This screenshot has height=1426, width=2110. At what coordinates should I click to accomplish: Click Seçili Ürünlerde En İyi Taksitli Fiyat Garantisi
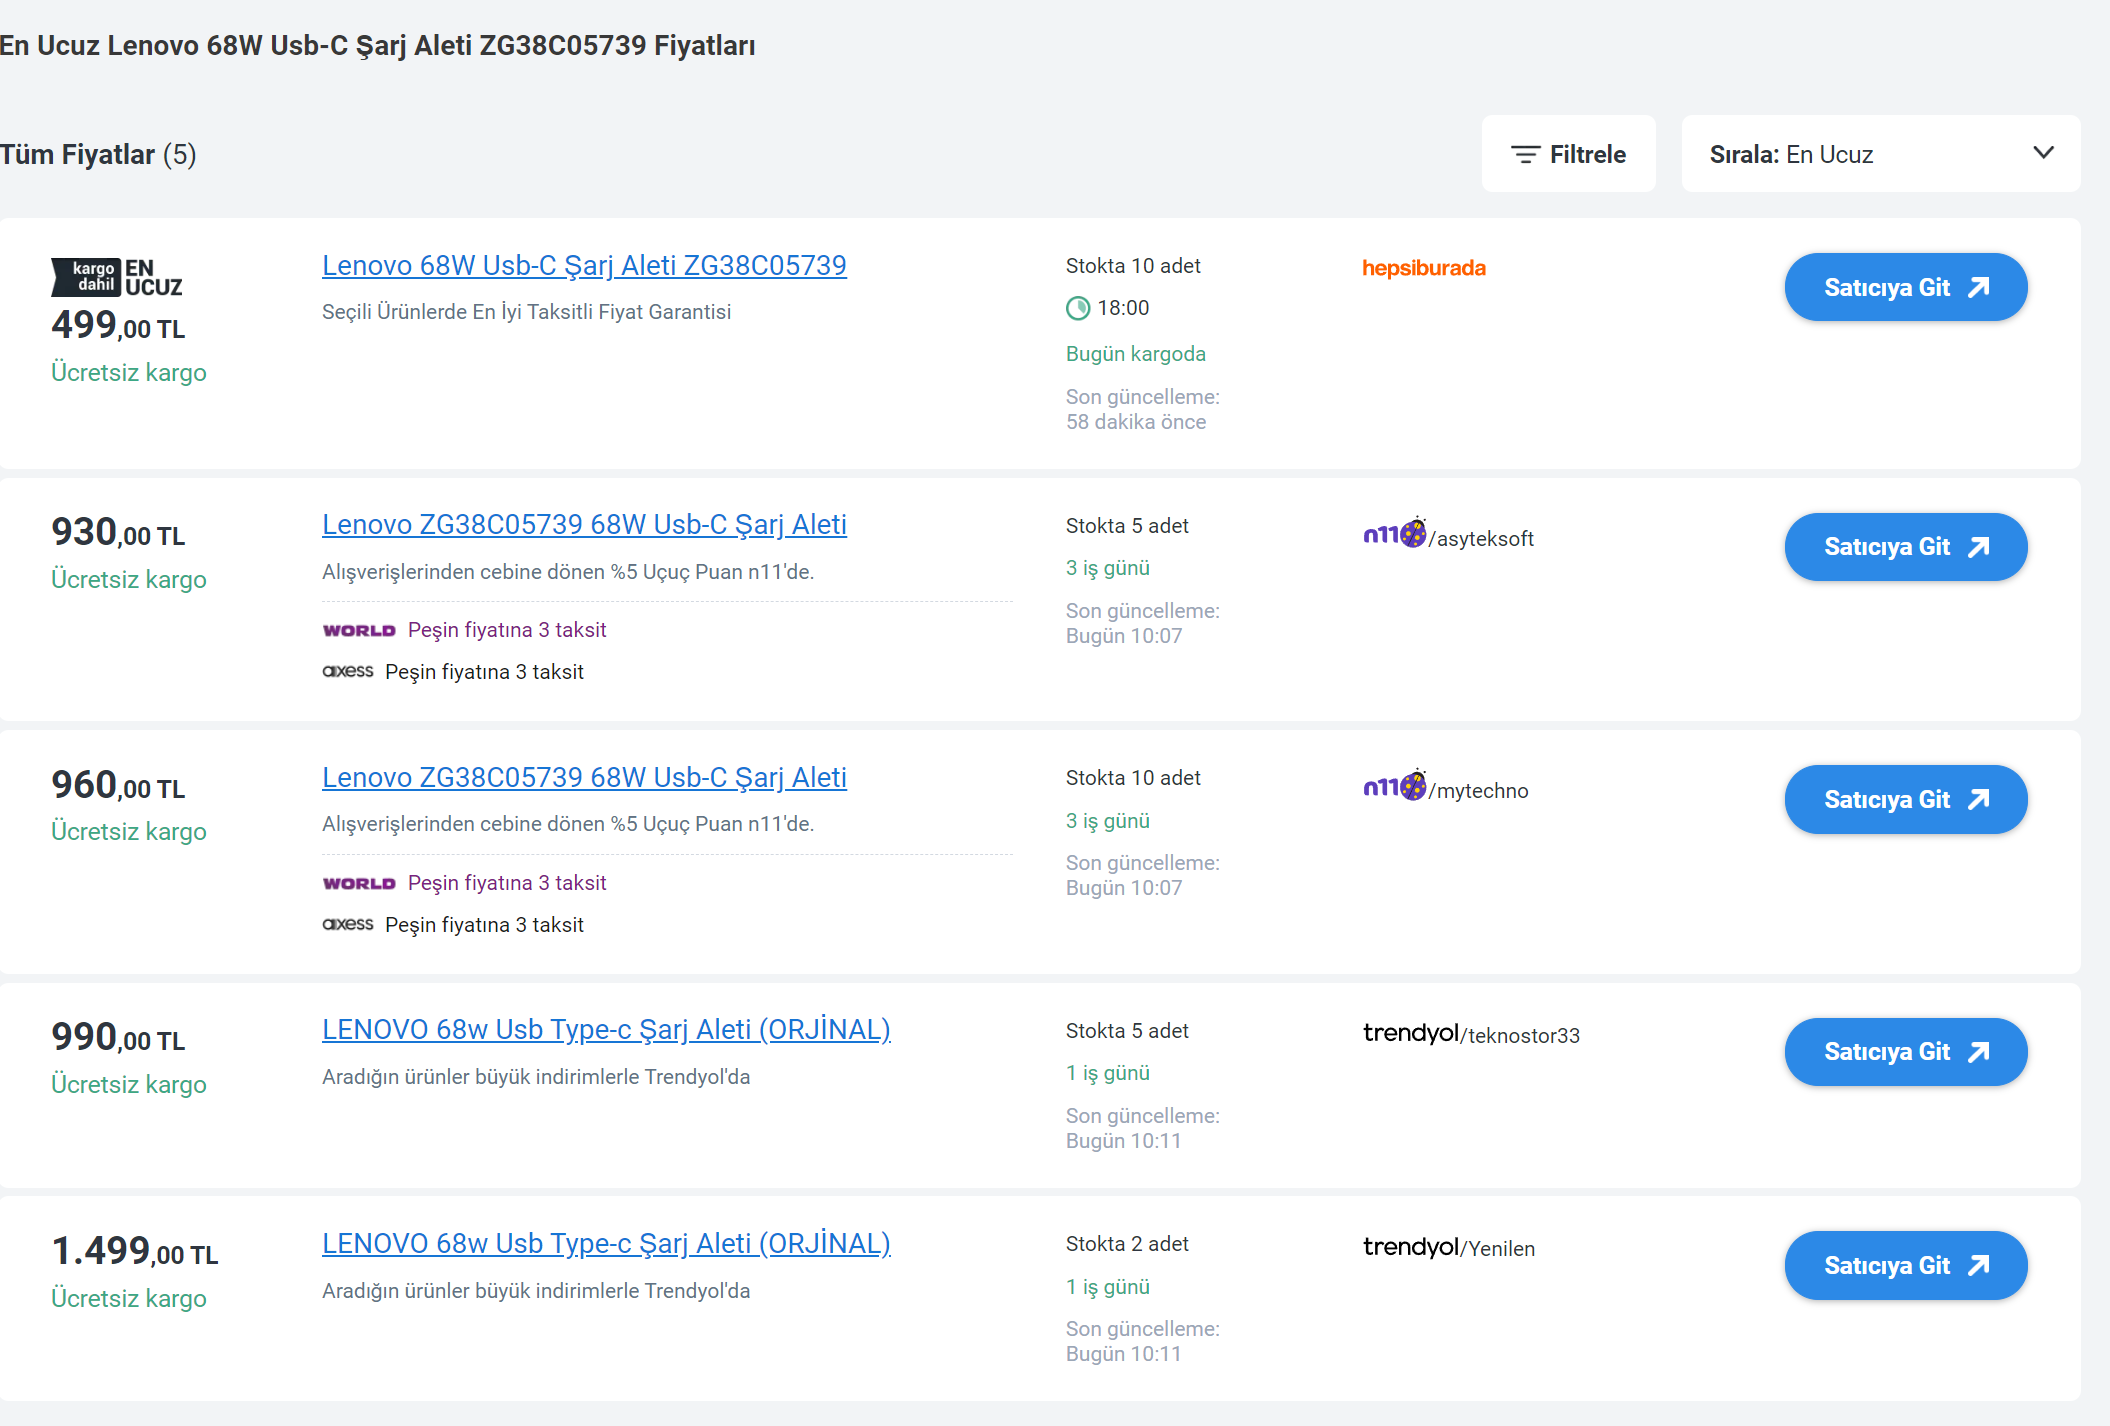tap(526, 312)
